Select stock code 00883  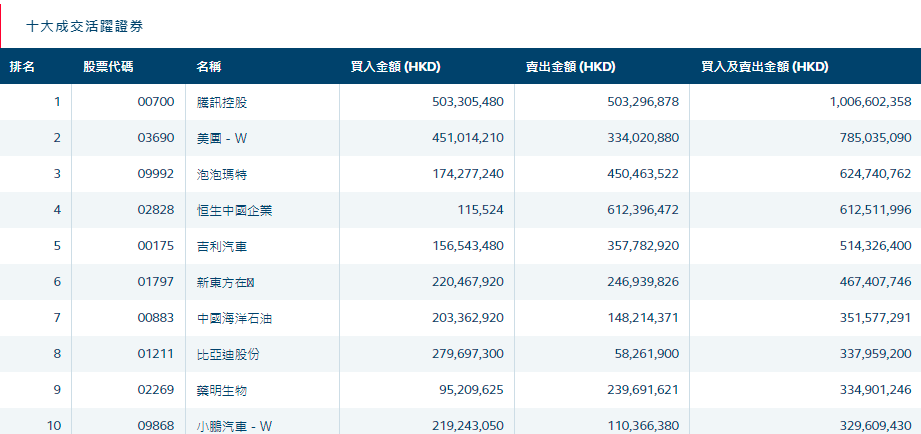[x=156, y=318]
